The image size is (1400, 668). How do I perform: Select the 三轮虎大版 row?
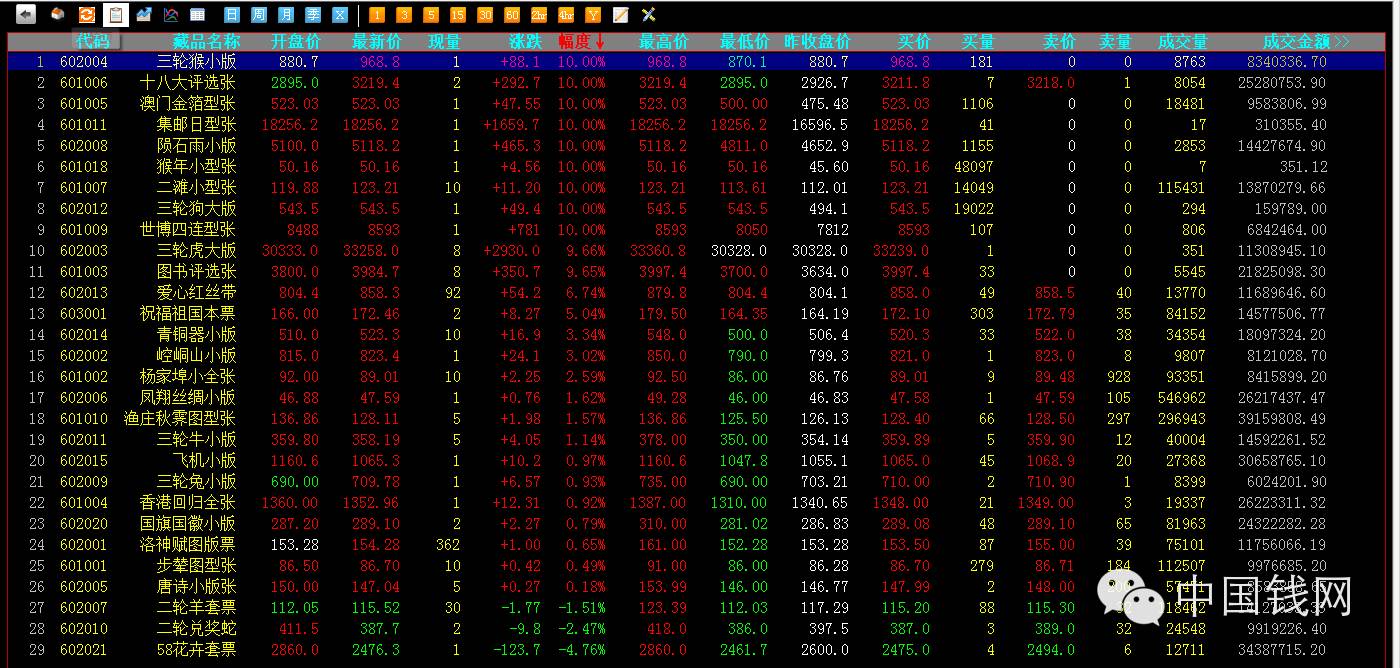697,250
